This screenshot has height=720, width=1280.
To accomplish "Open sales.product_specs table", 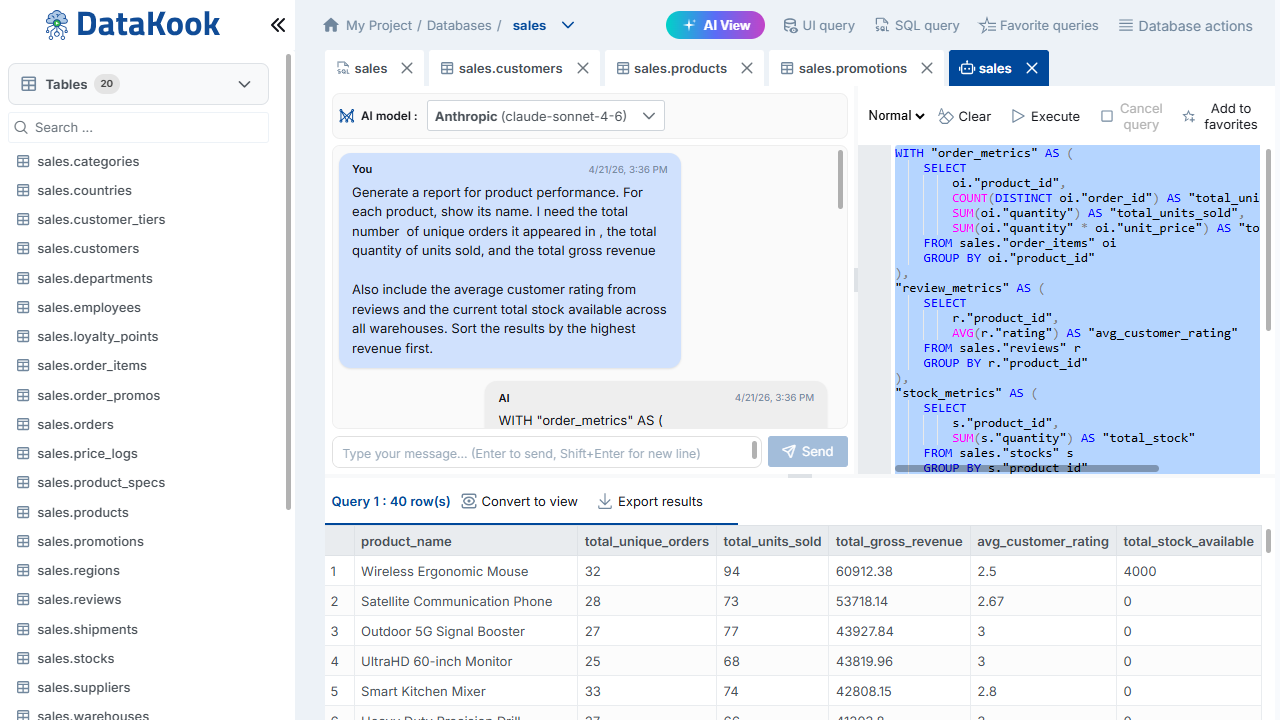I will tap(101, 482).
